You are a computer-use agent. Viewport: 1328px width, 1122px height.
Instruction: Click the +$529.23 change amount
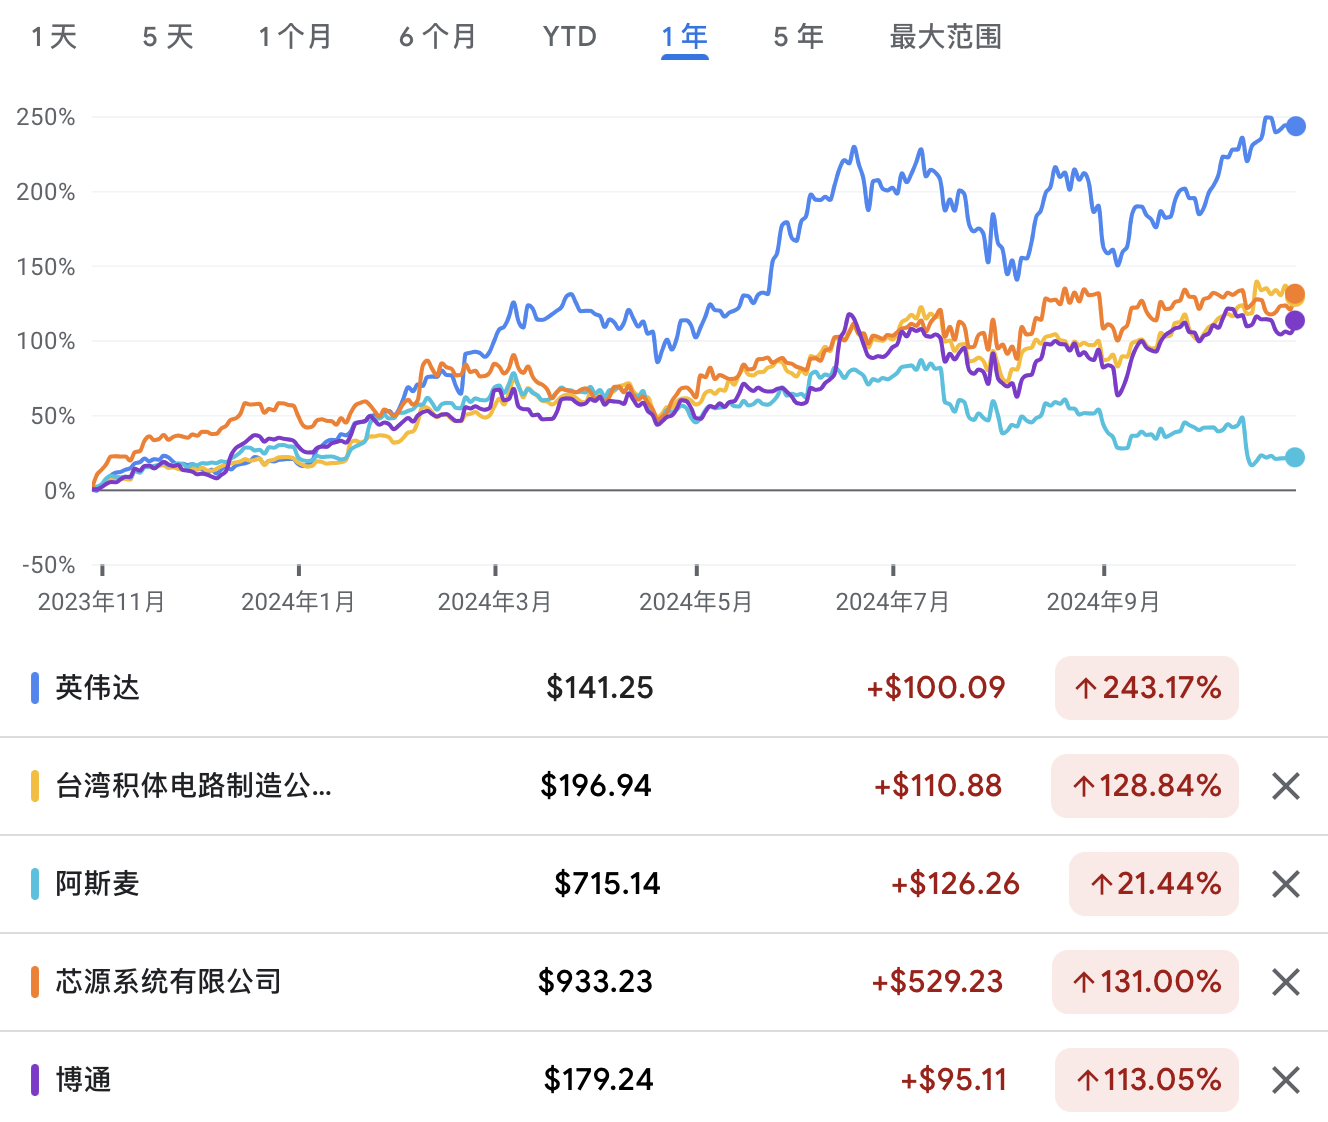(x=937, y=982)
